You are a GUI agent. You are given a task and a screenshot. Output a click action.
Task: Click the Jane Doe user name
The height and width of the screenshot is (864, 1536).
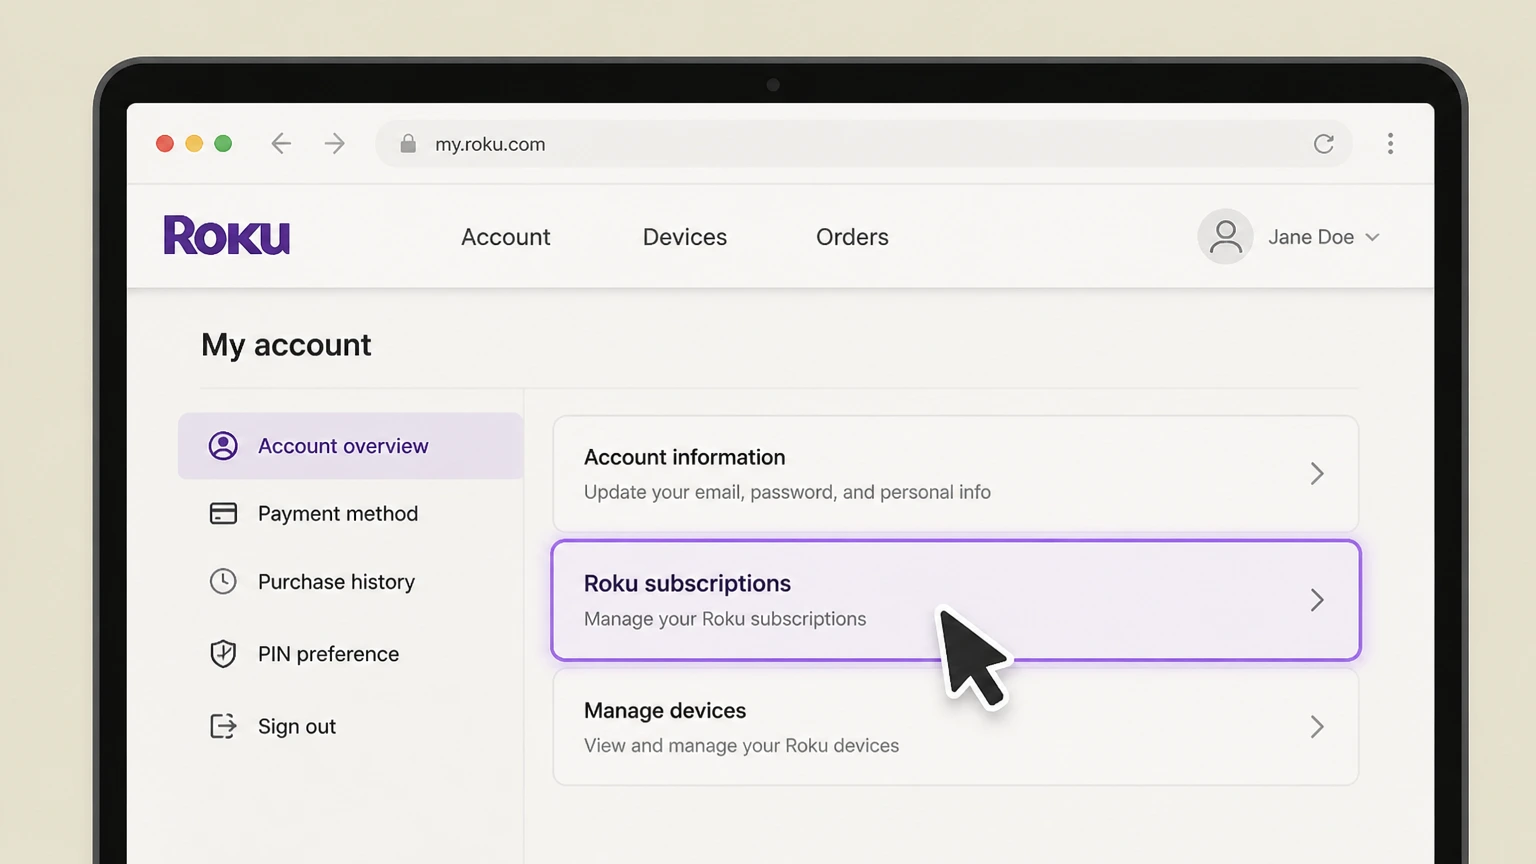1311,237
